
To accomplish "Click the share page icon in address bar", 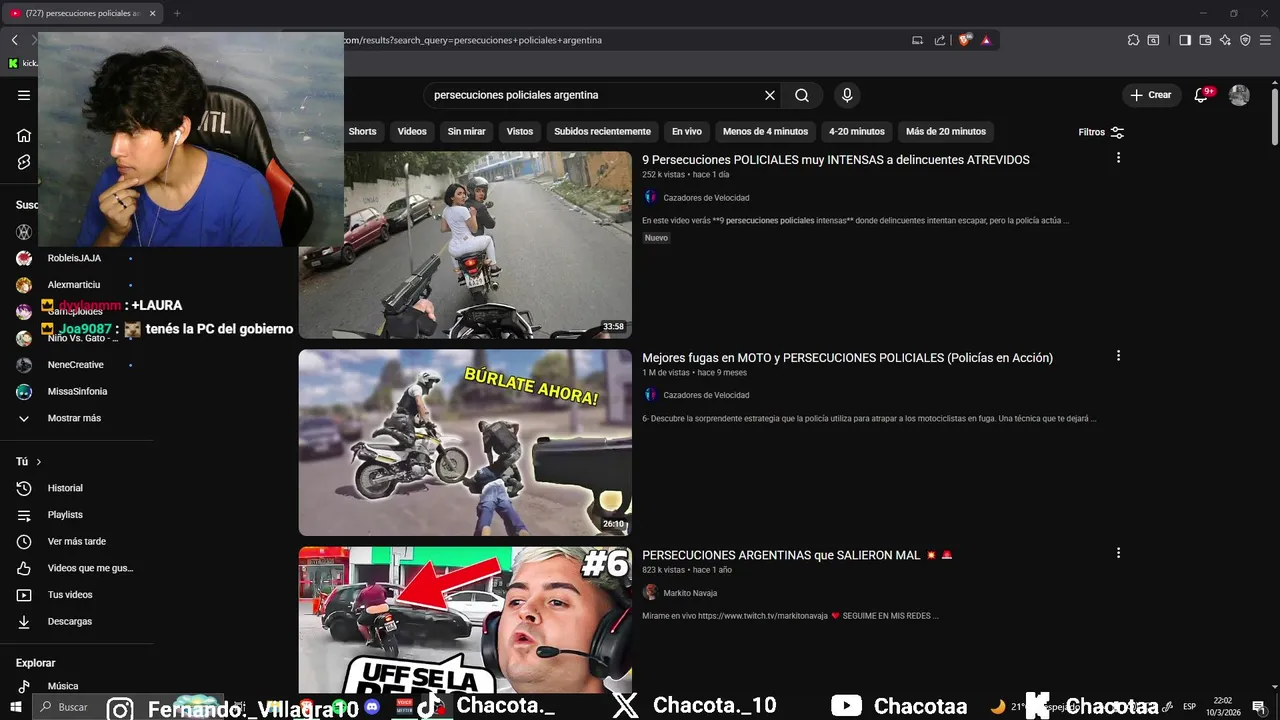I will tap(940, 40).
